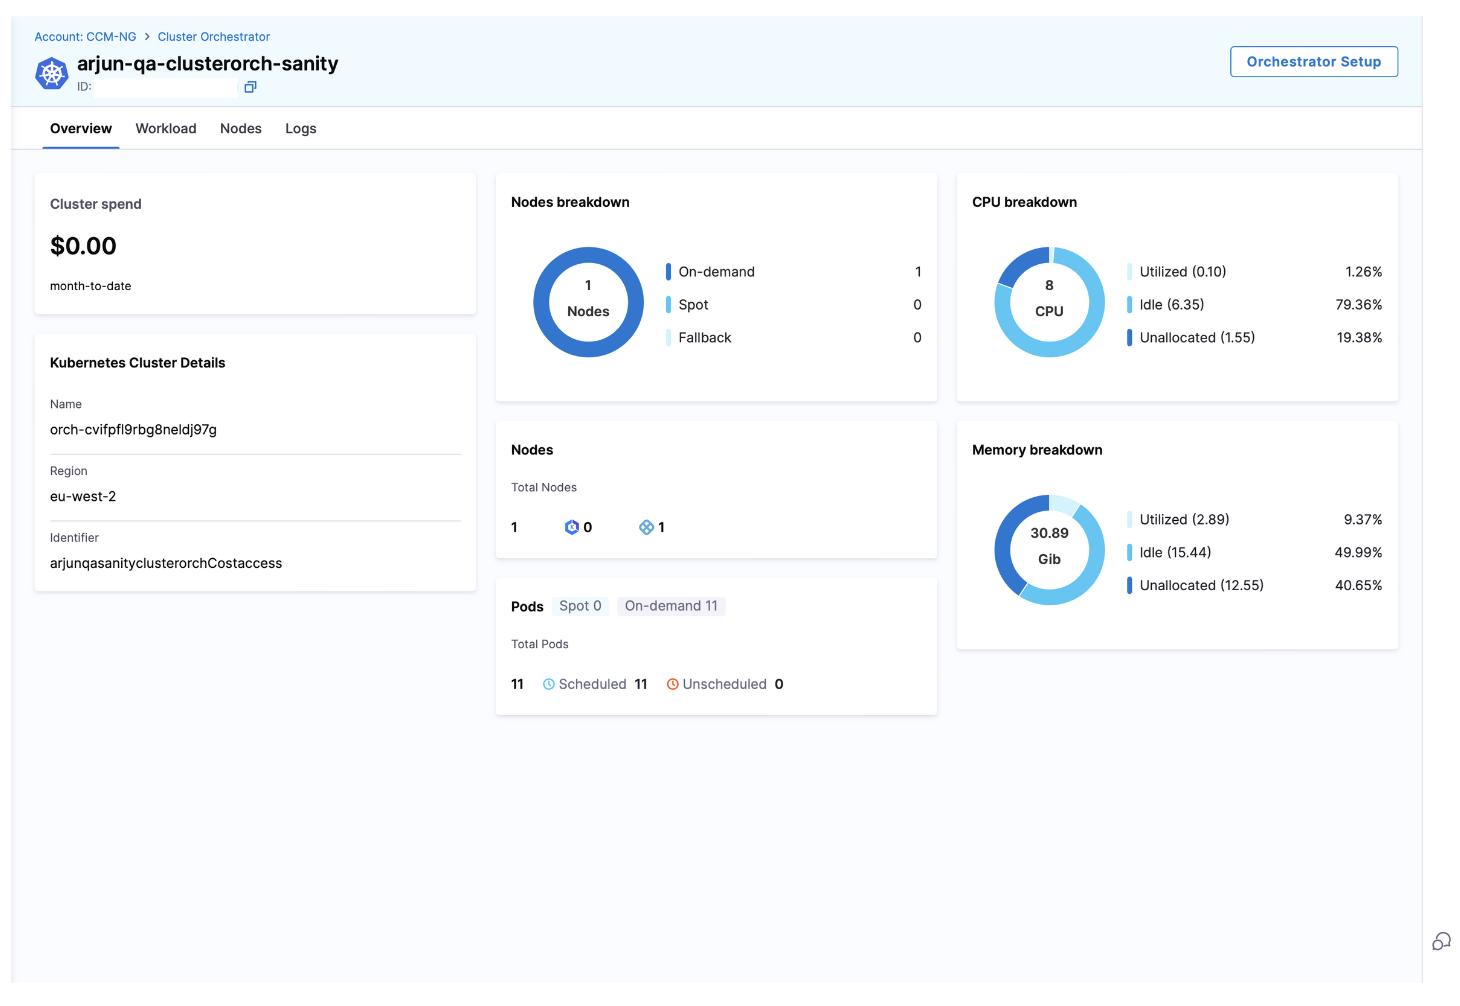Switch to the Workload tab
This screenshot has width=1460, height=1006.
tap(166, 129)
